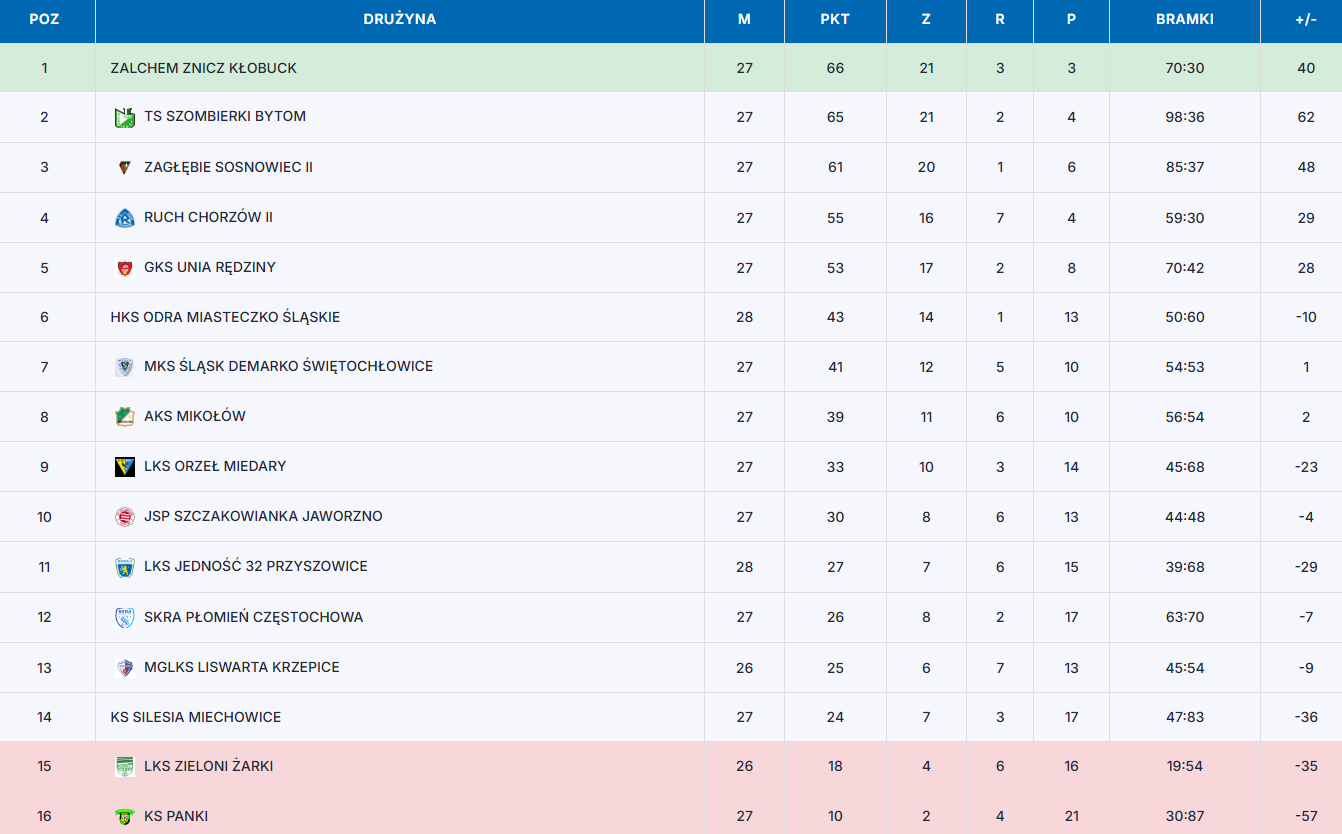Open the HKS Odra Miasteczko Śląskie link
1342x834 pixels.
click(225, 317)
